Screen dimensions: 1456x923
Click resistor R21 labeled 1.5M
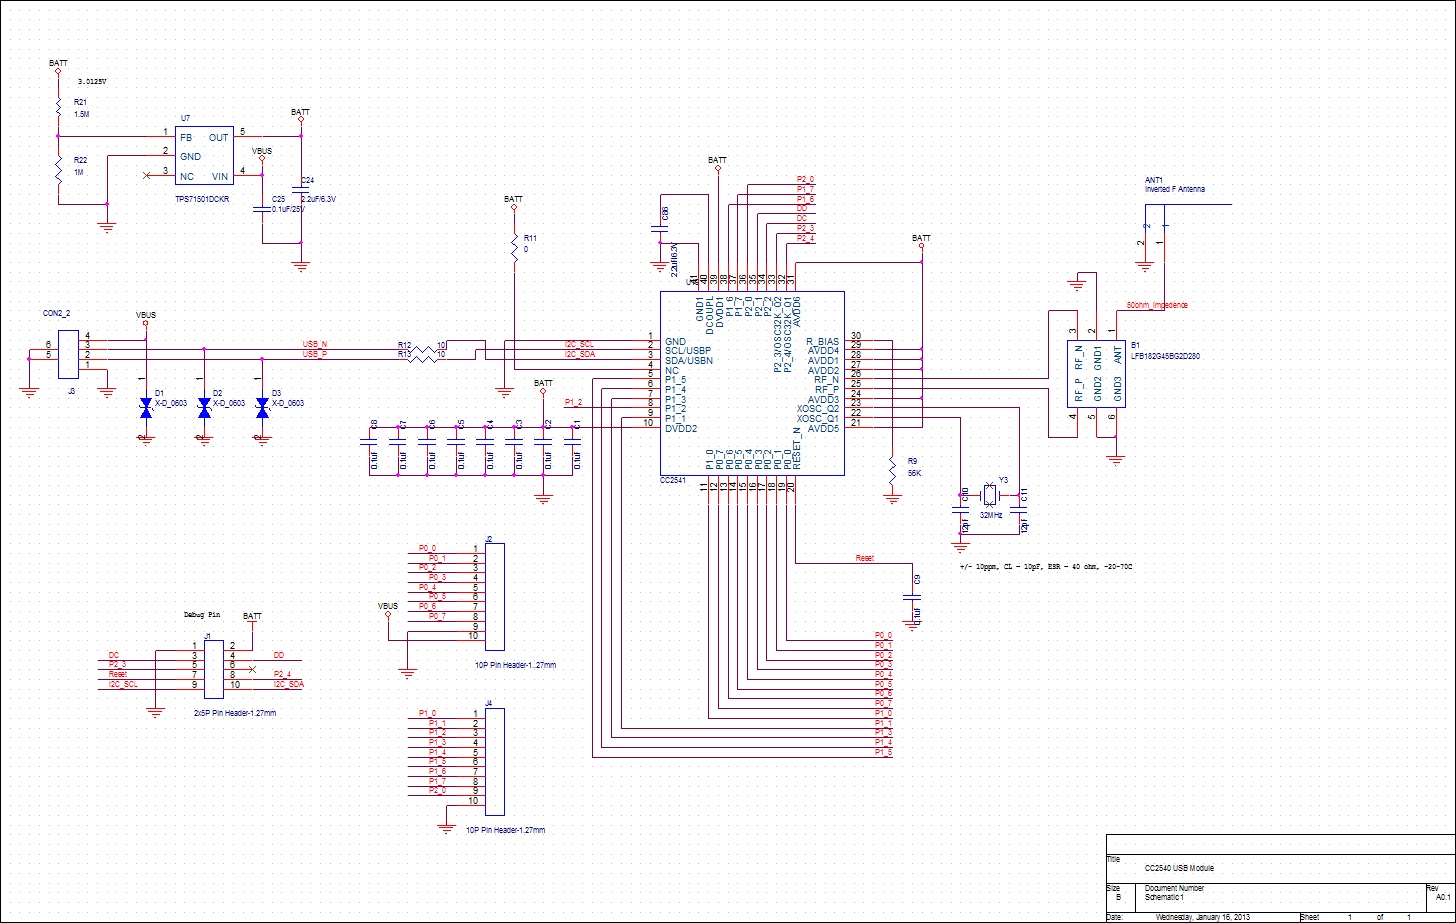[x=59, y=105]
